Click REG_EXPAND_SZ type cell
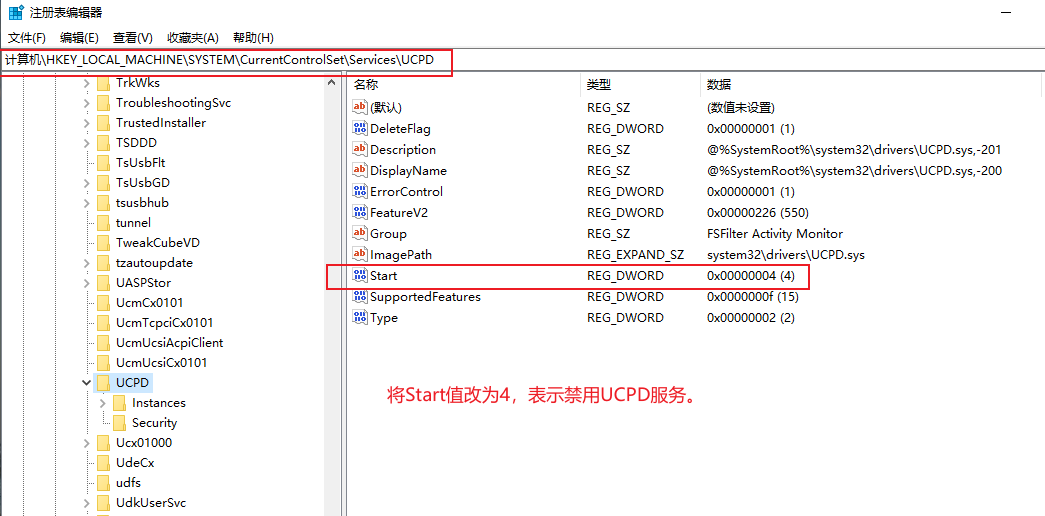 tap(635, 255)
